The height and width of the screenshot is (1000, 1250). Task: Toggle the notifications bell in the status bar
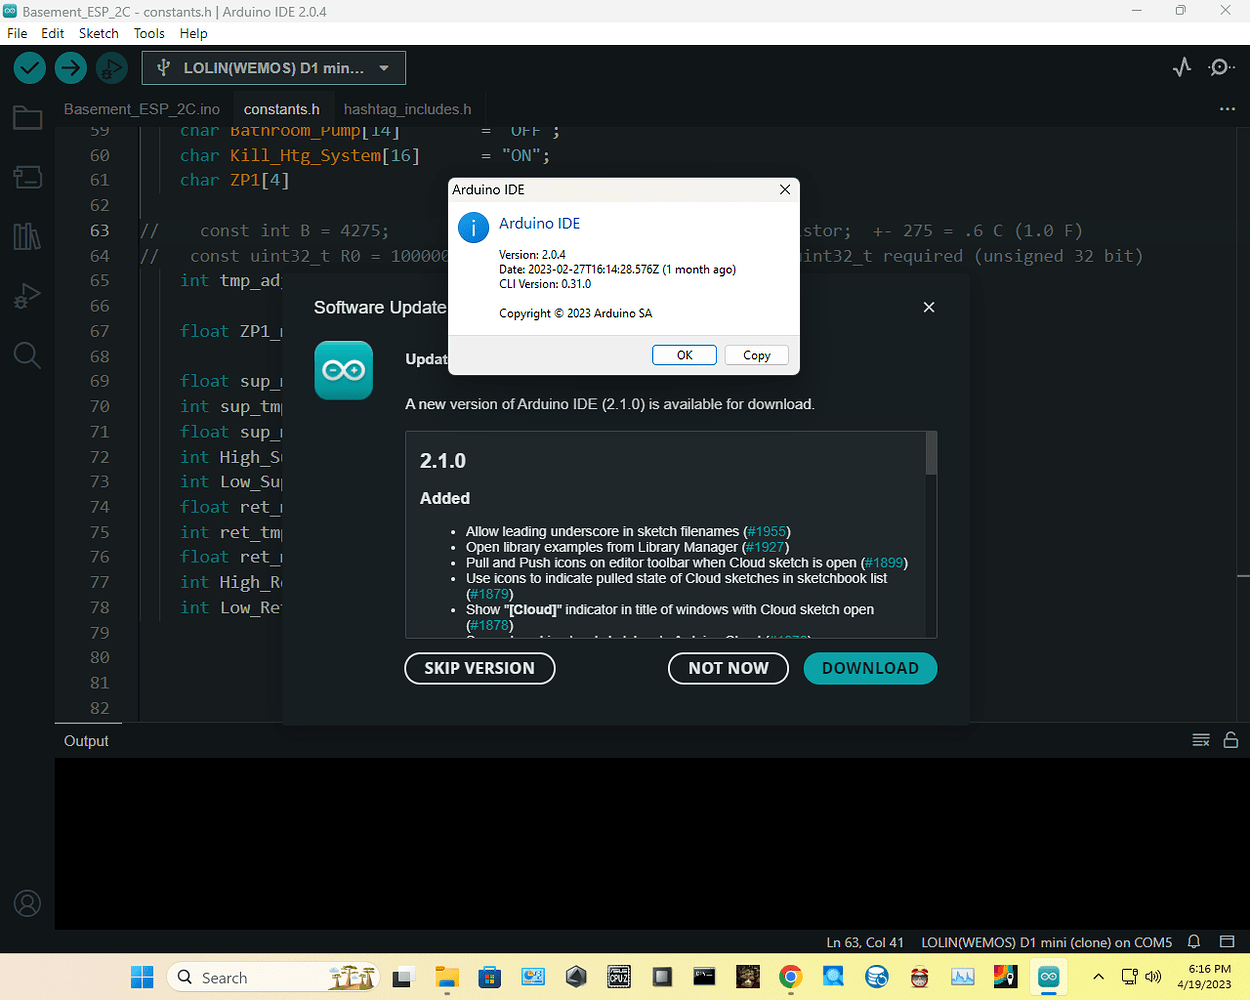1193,942
